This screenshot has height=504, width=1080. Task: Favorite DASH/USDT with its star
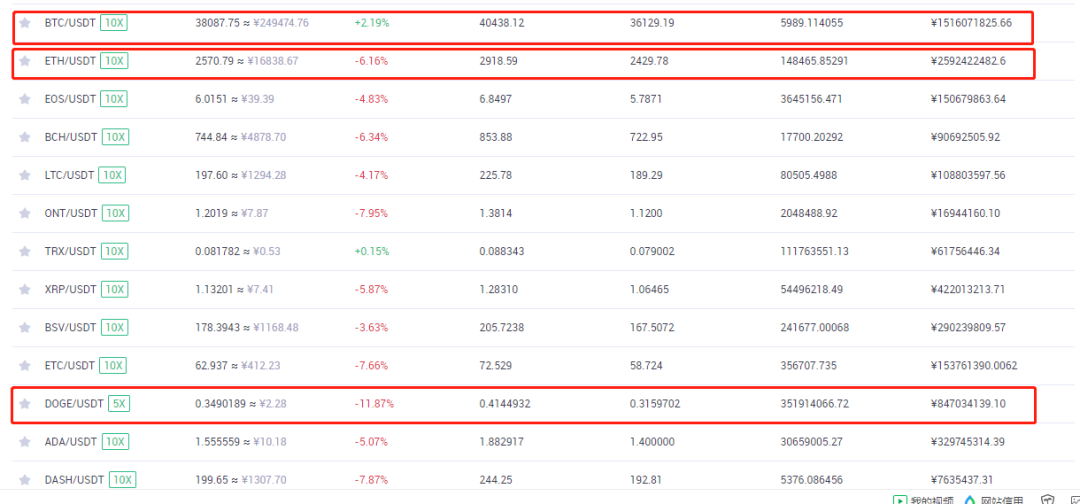pos(25,479)
